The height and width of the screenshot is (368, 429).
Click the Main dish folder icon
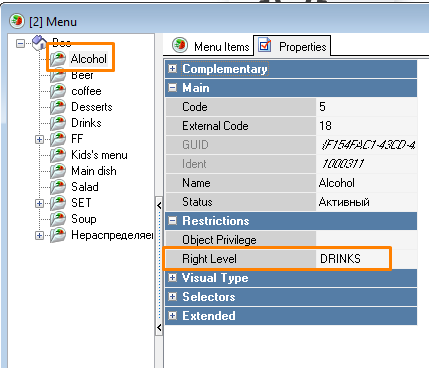click(58, 171)
